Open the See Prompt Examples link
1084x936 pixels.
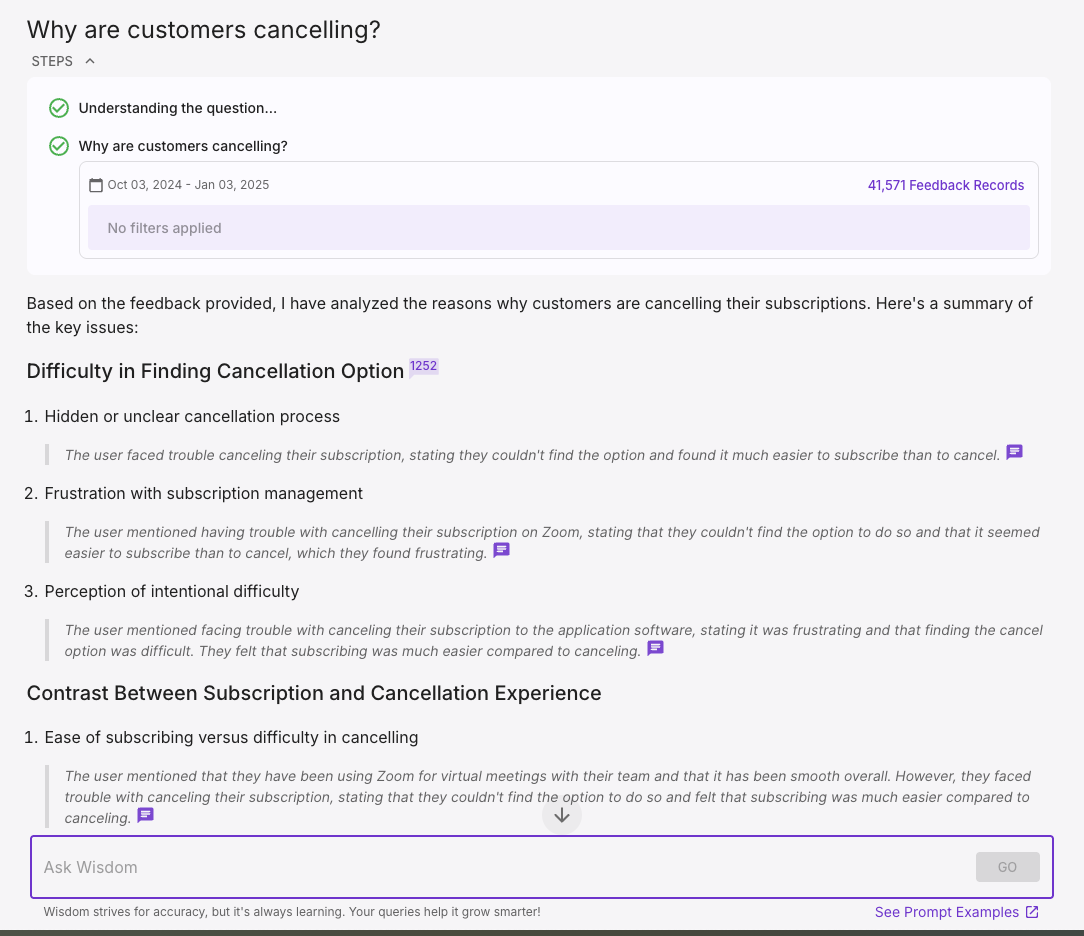[x=946, y=912]
